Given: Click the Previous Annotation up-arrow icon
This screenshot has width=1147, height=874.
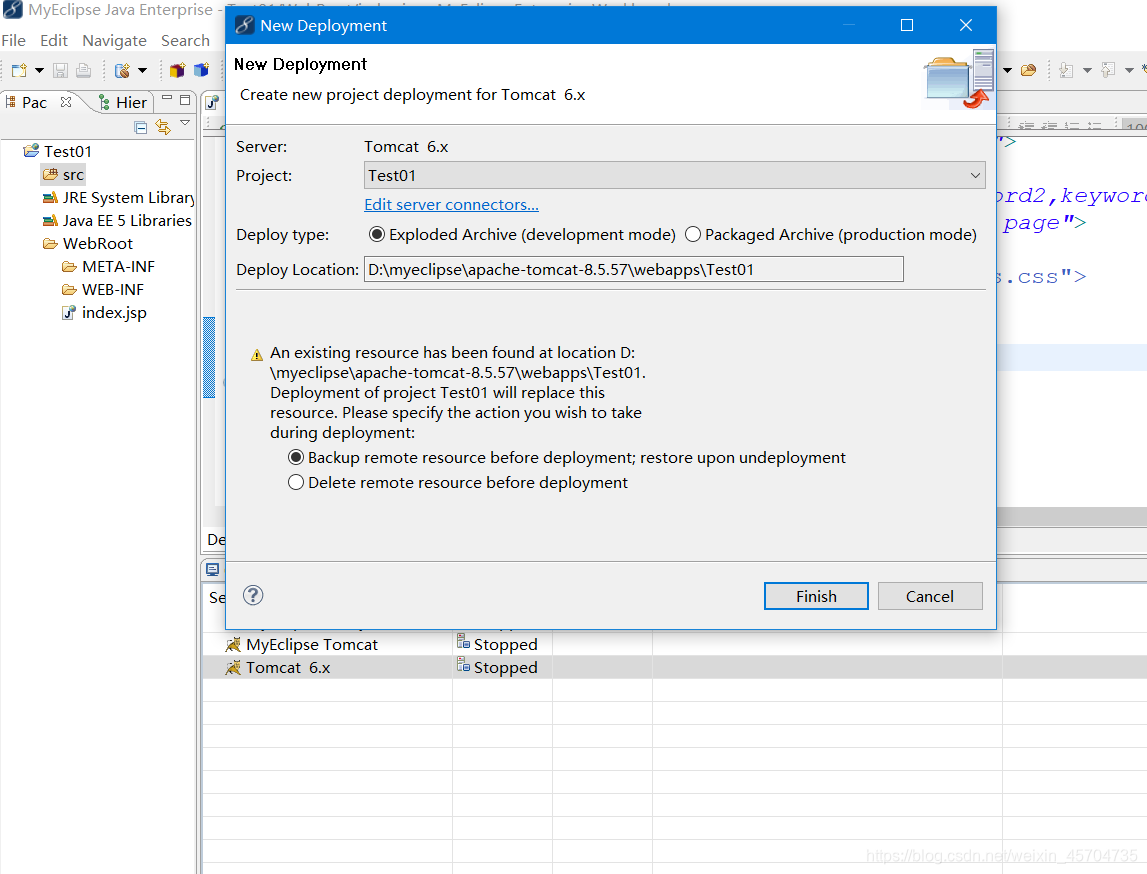Looking at the screenshot, I should [x=1108, y=70].
